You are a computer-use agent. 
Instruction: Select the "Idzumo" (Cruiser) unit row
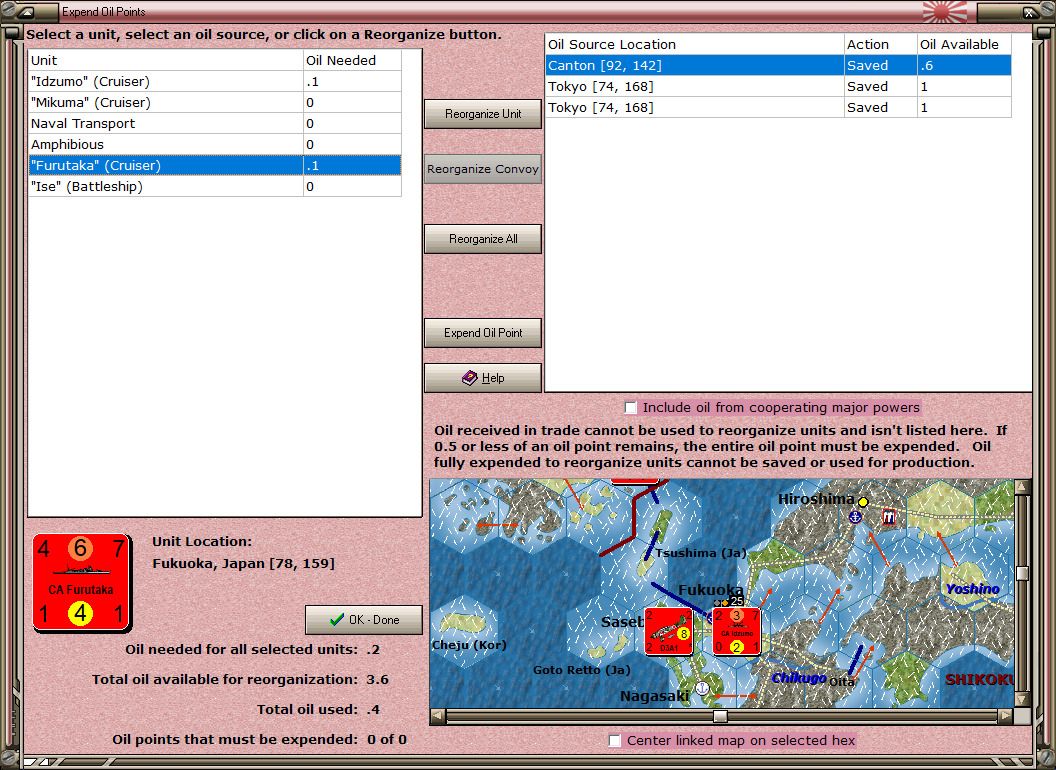tap(215, 82)
